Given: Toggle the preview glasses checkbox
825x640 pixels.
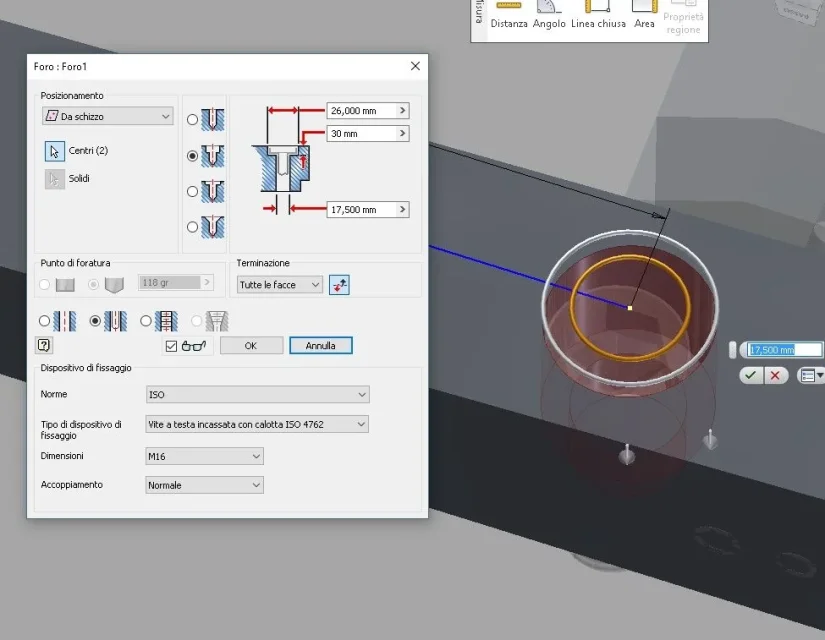Looking at the screenshot, I should click(x=171, y=346).
